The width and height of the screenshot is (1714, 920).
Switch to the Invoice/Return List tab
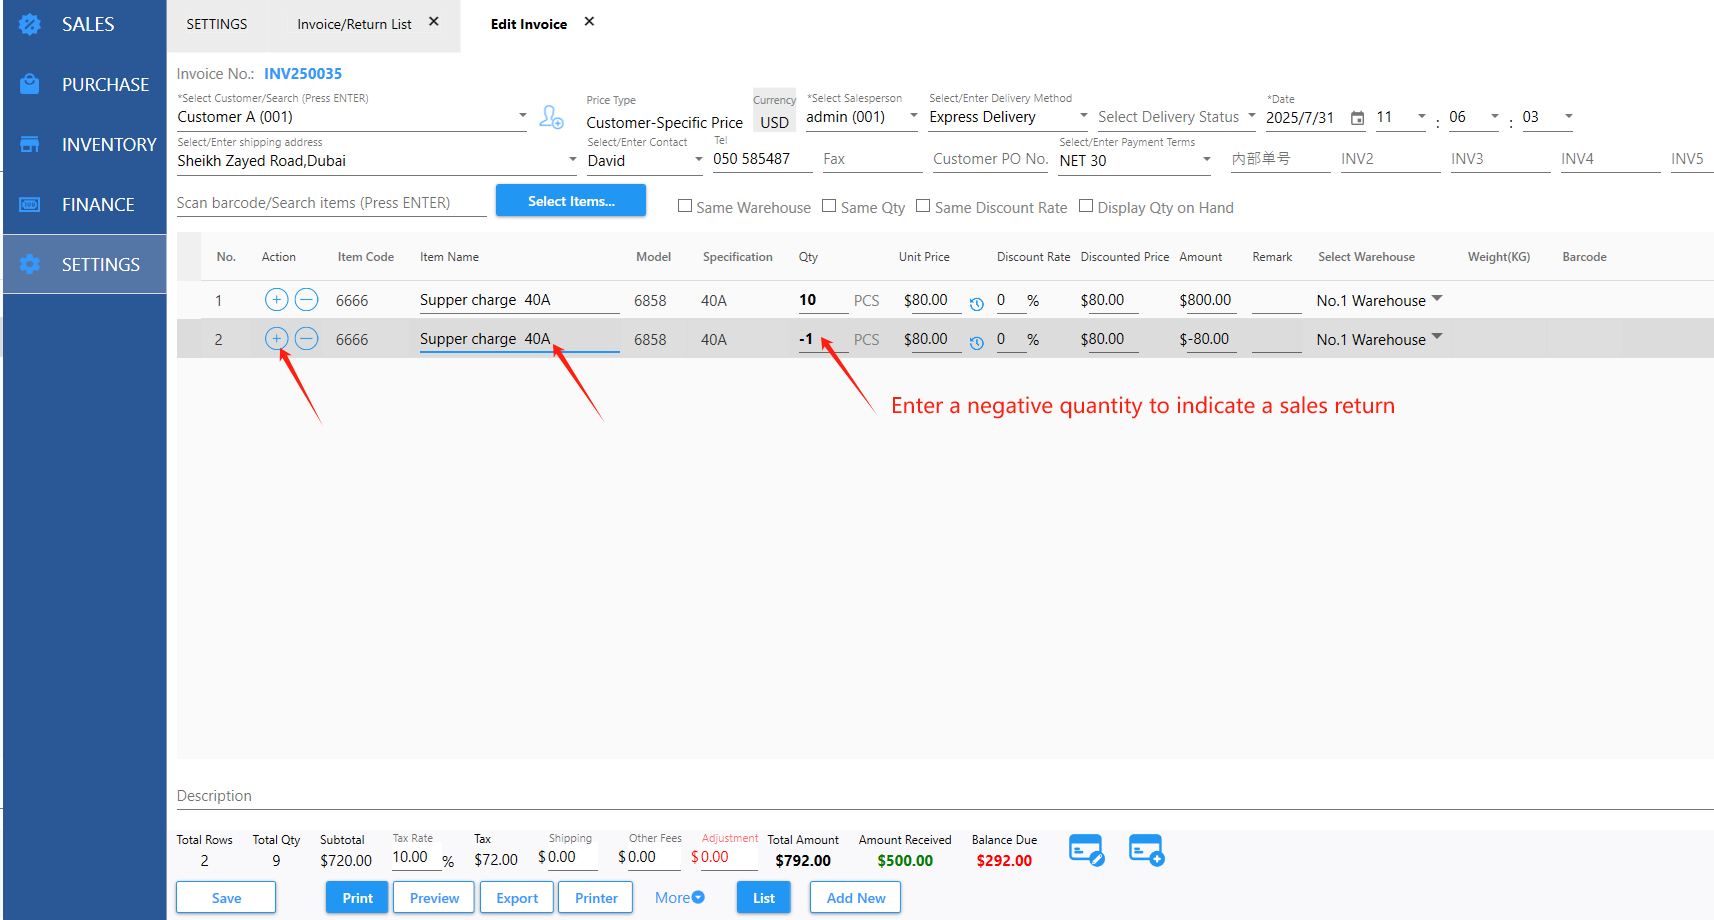click(354, 24)
